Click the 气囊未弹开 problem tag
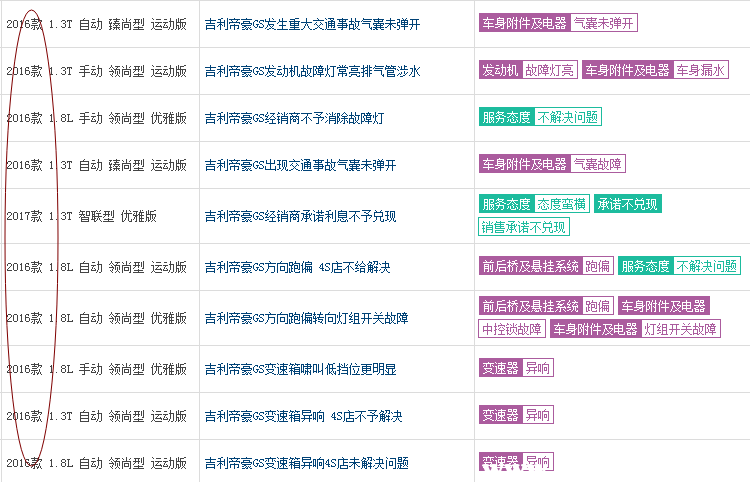 point(604,23)
